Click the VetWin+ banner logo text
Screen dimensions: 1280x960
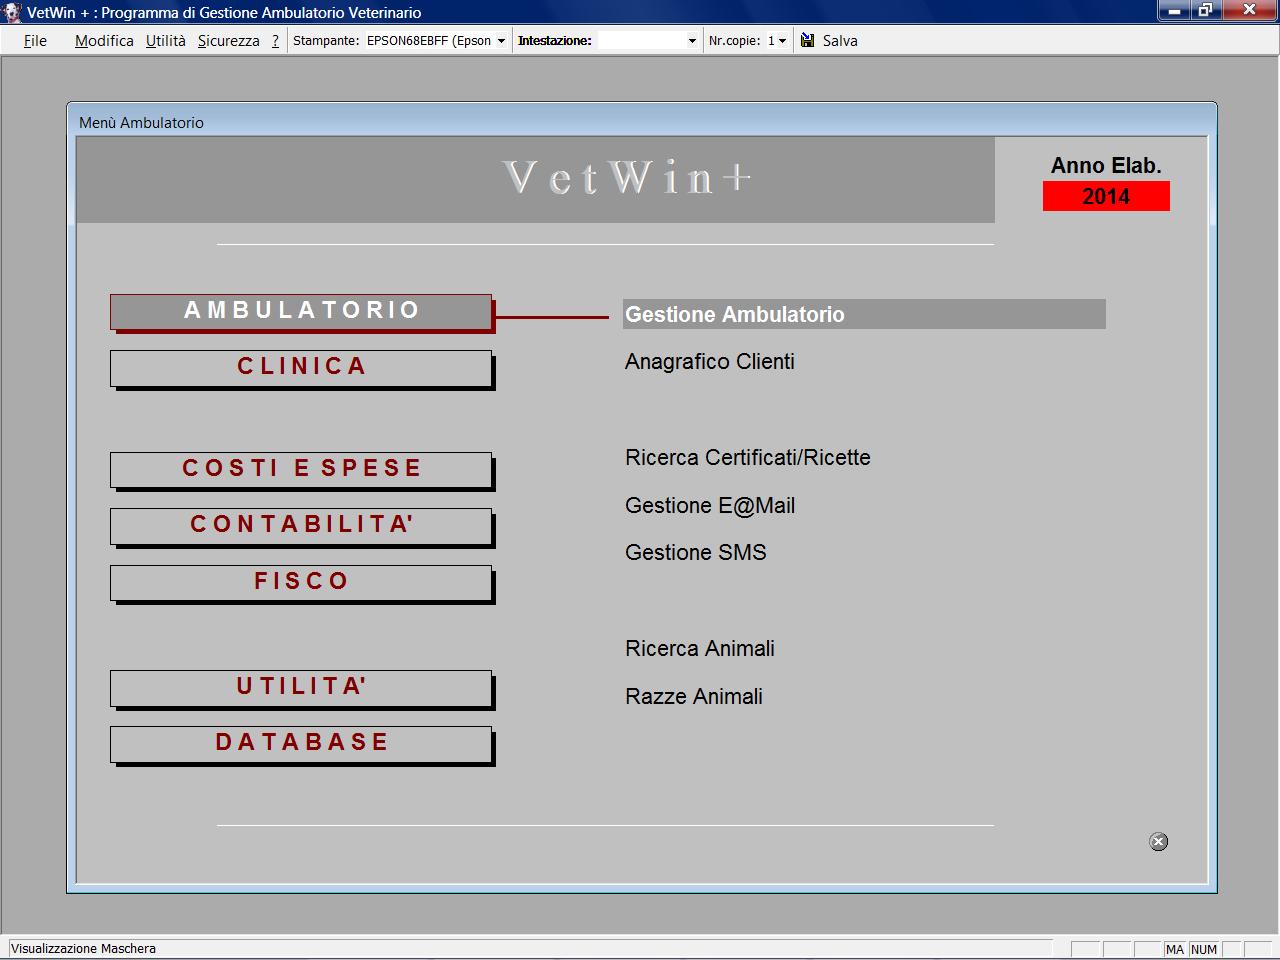[628, 178]
